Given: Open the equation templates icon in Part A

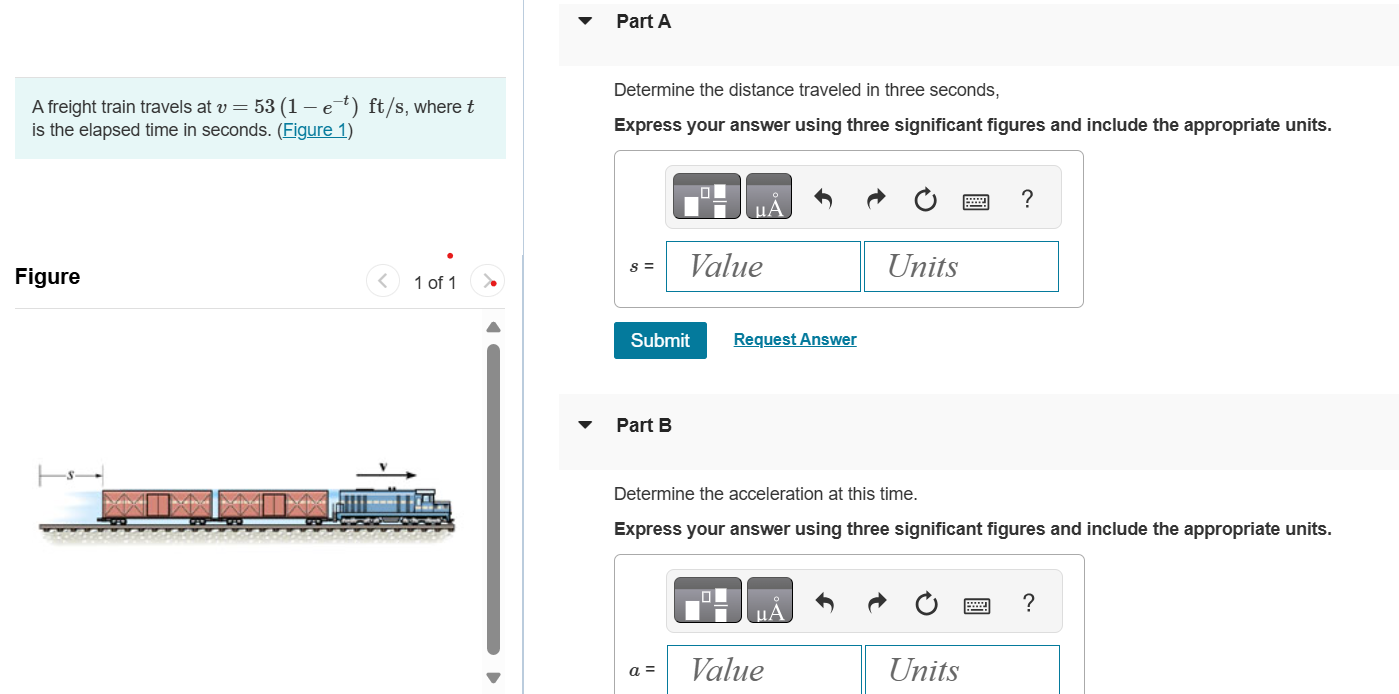Looking at the screenshot, I should pyautogui.click(x=706, y=196).
